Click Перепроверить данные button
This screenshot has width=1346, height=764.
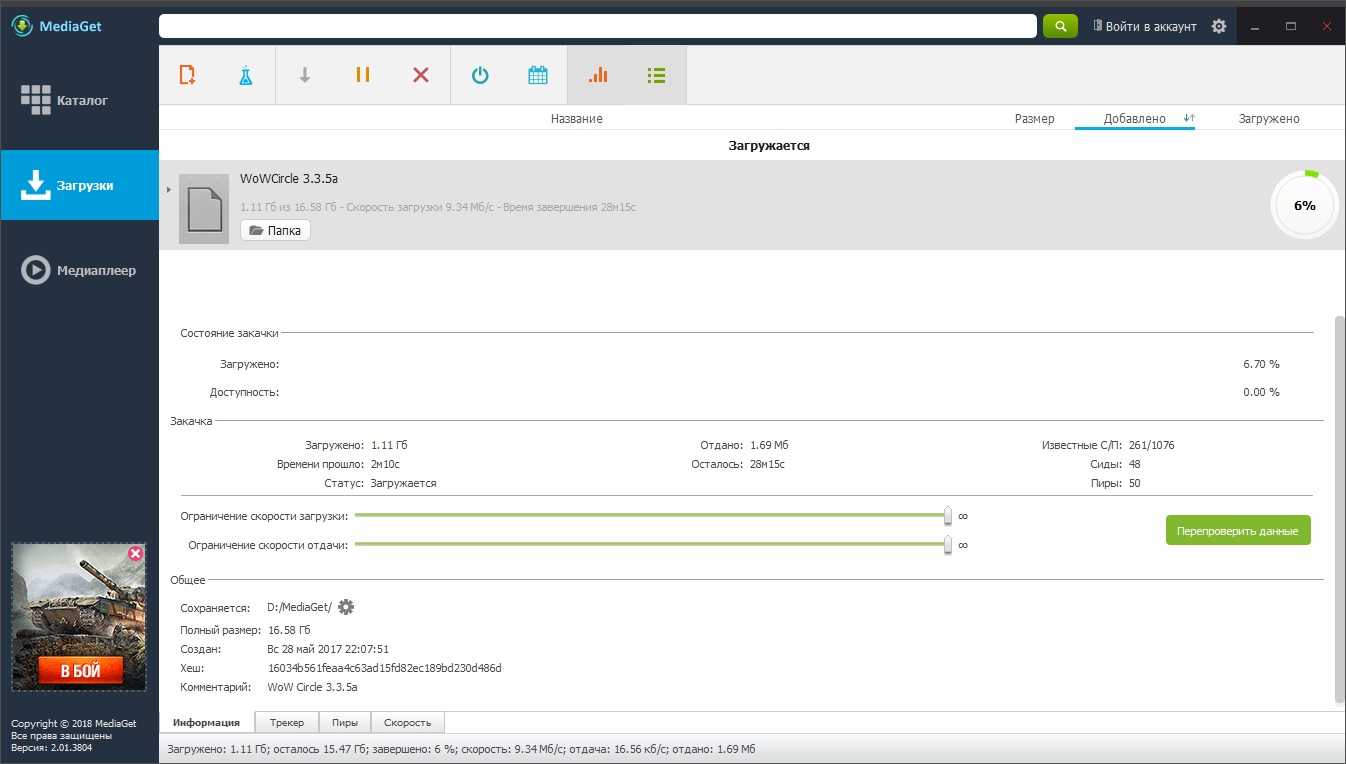(1238, 530)
